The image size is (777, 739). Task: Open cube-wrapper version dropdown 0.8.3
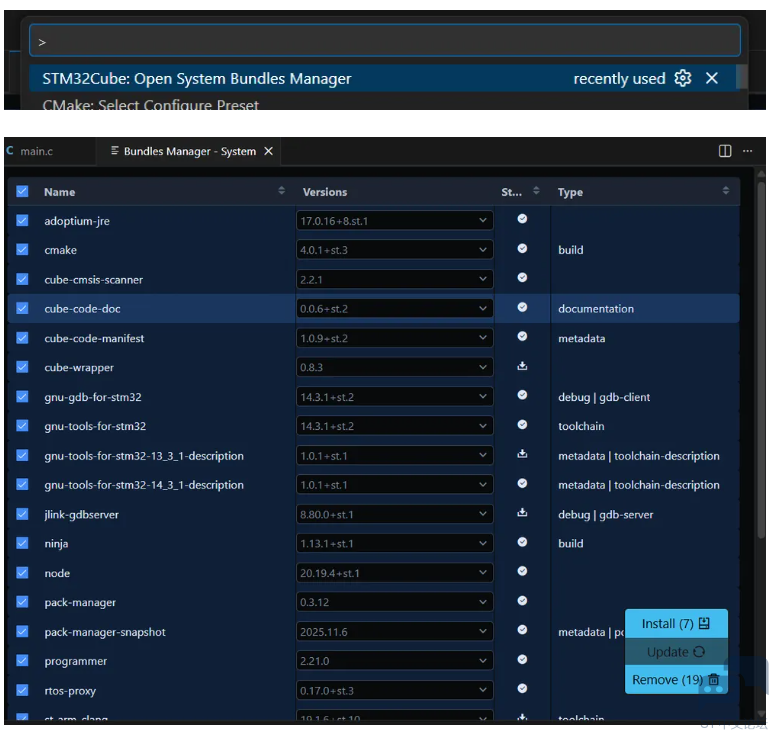[x=394, y=367]
